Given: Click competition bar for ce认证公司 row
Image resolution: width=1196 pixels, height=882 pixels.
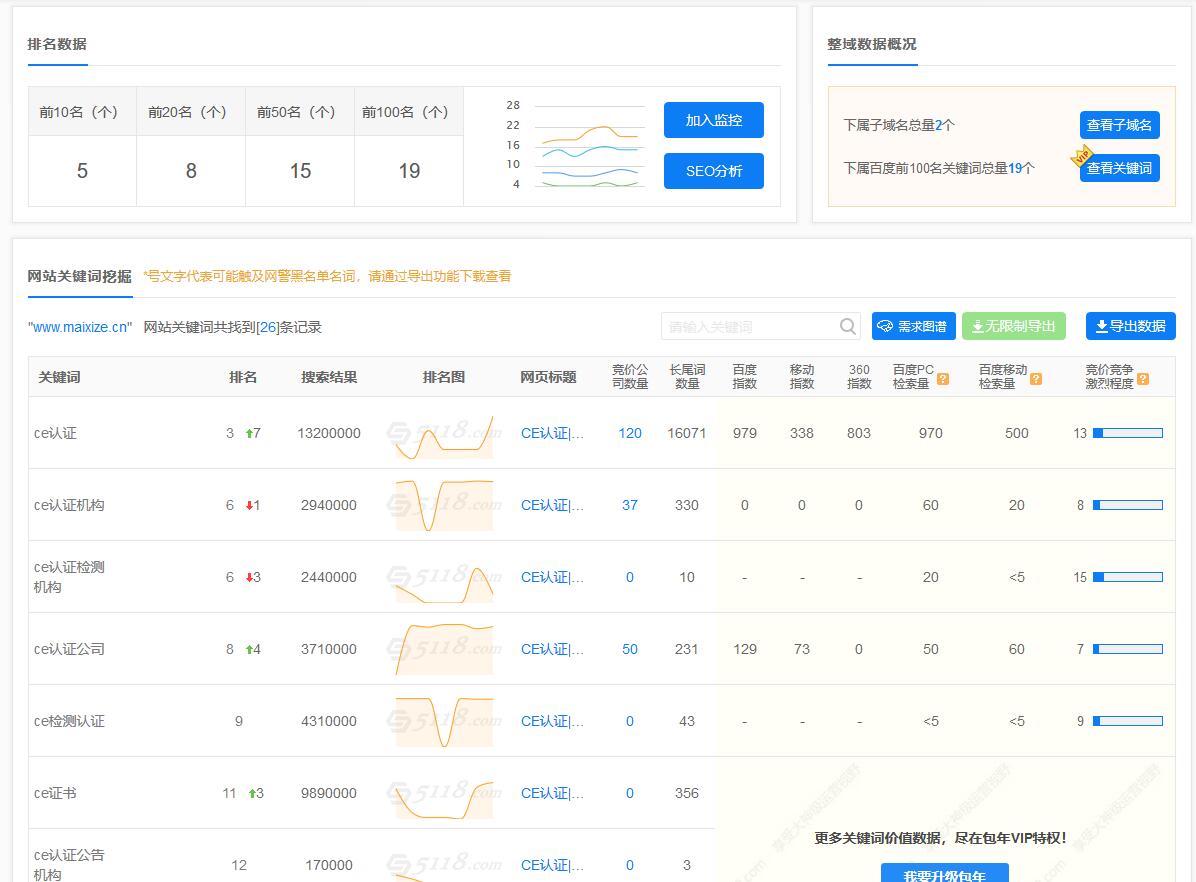Looking at the screenshot, I should [x=1128, y=649].
